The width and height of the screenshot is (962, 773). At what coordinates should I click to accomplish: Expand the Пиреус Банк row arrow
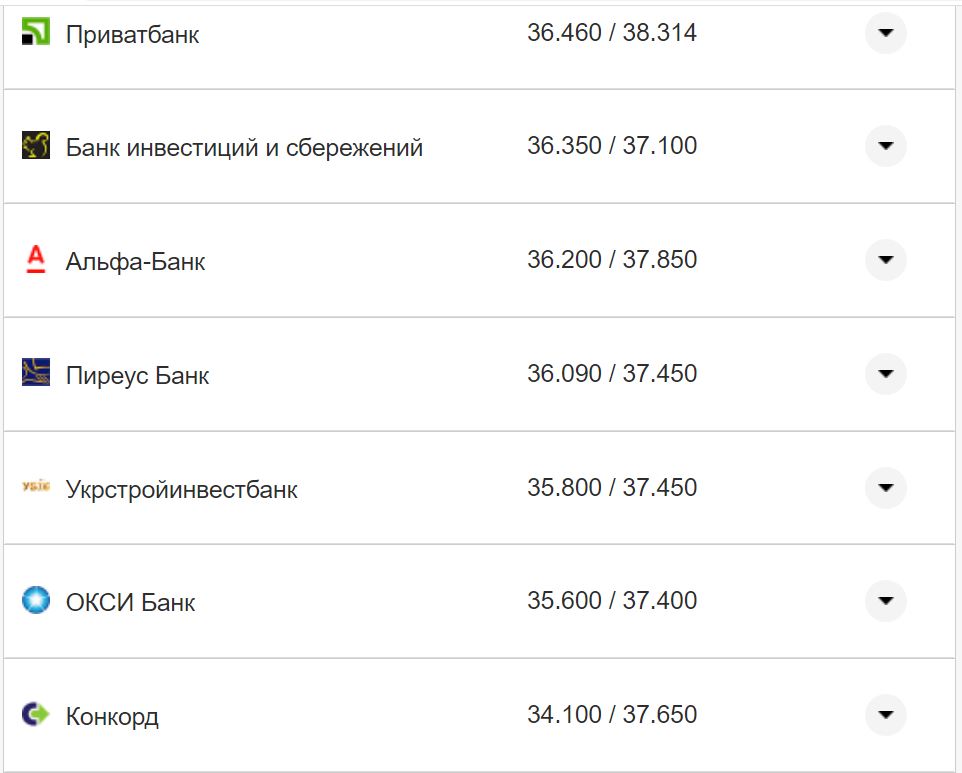pyautogui.click(x=885, y=374)
